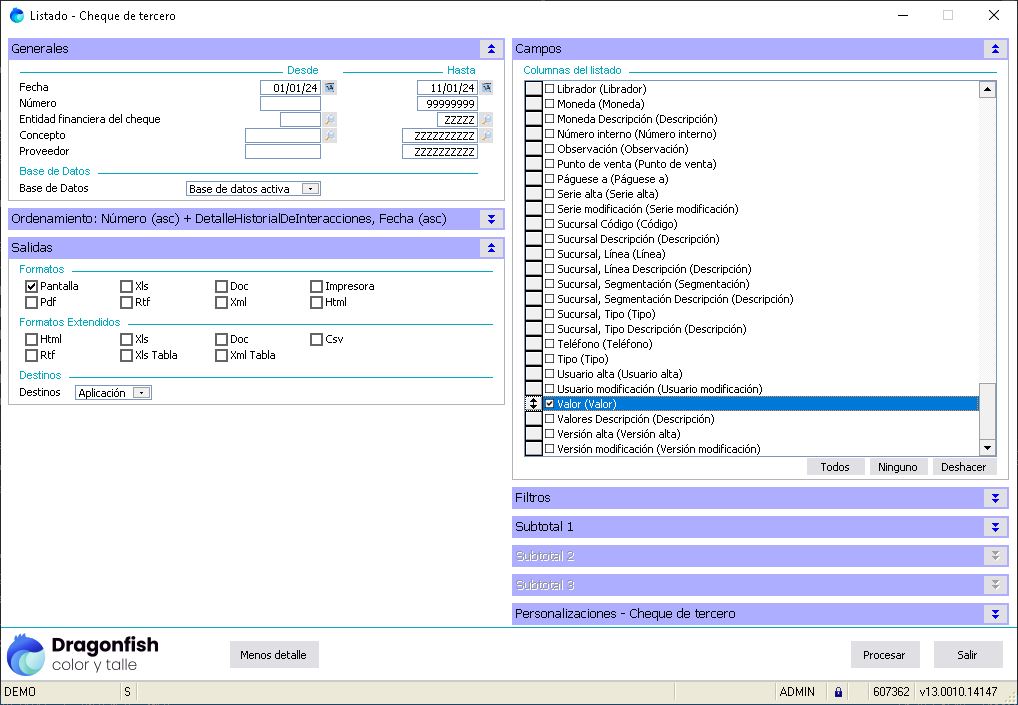Expand the Subtotal 1 section

point(995,527)
